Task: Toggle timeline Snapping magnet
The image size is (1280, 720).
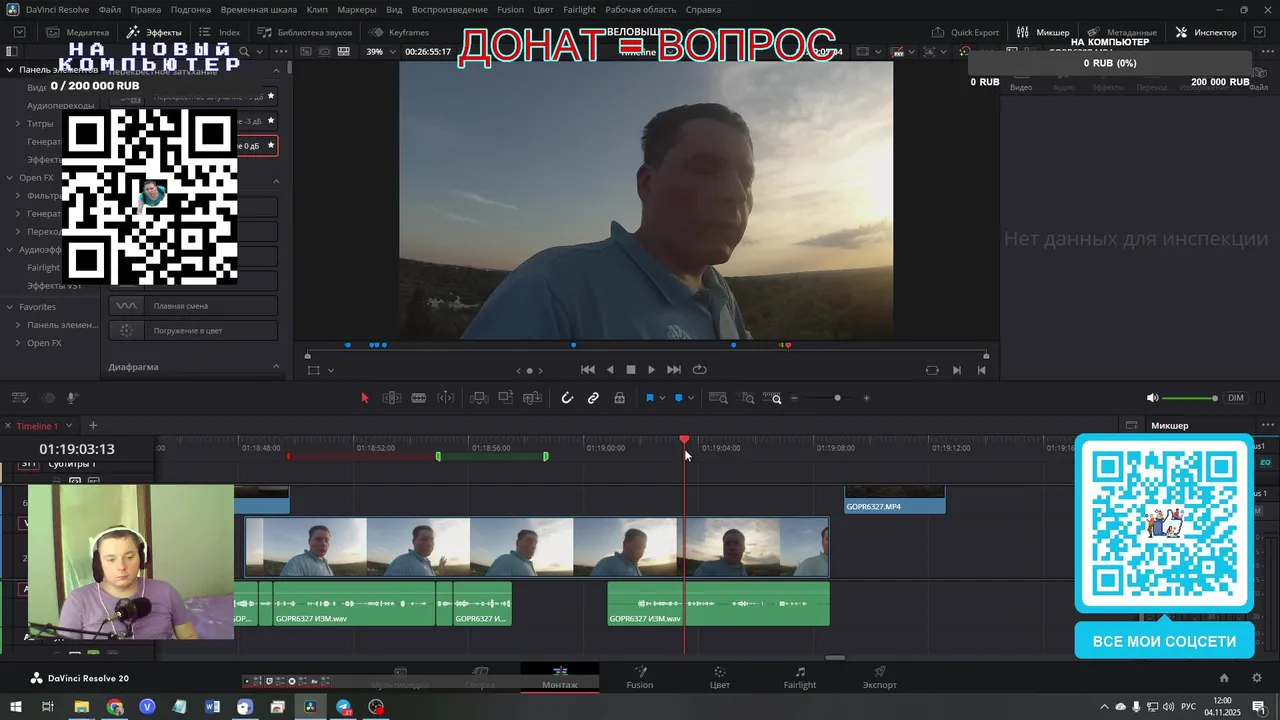Action: (567, 398)
